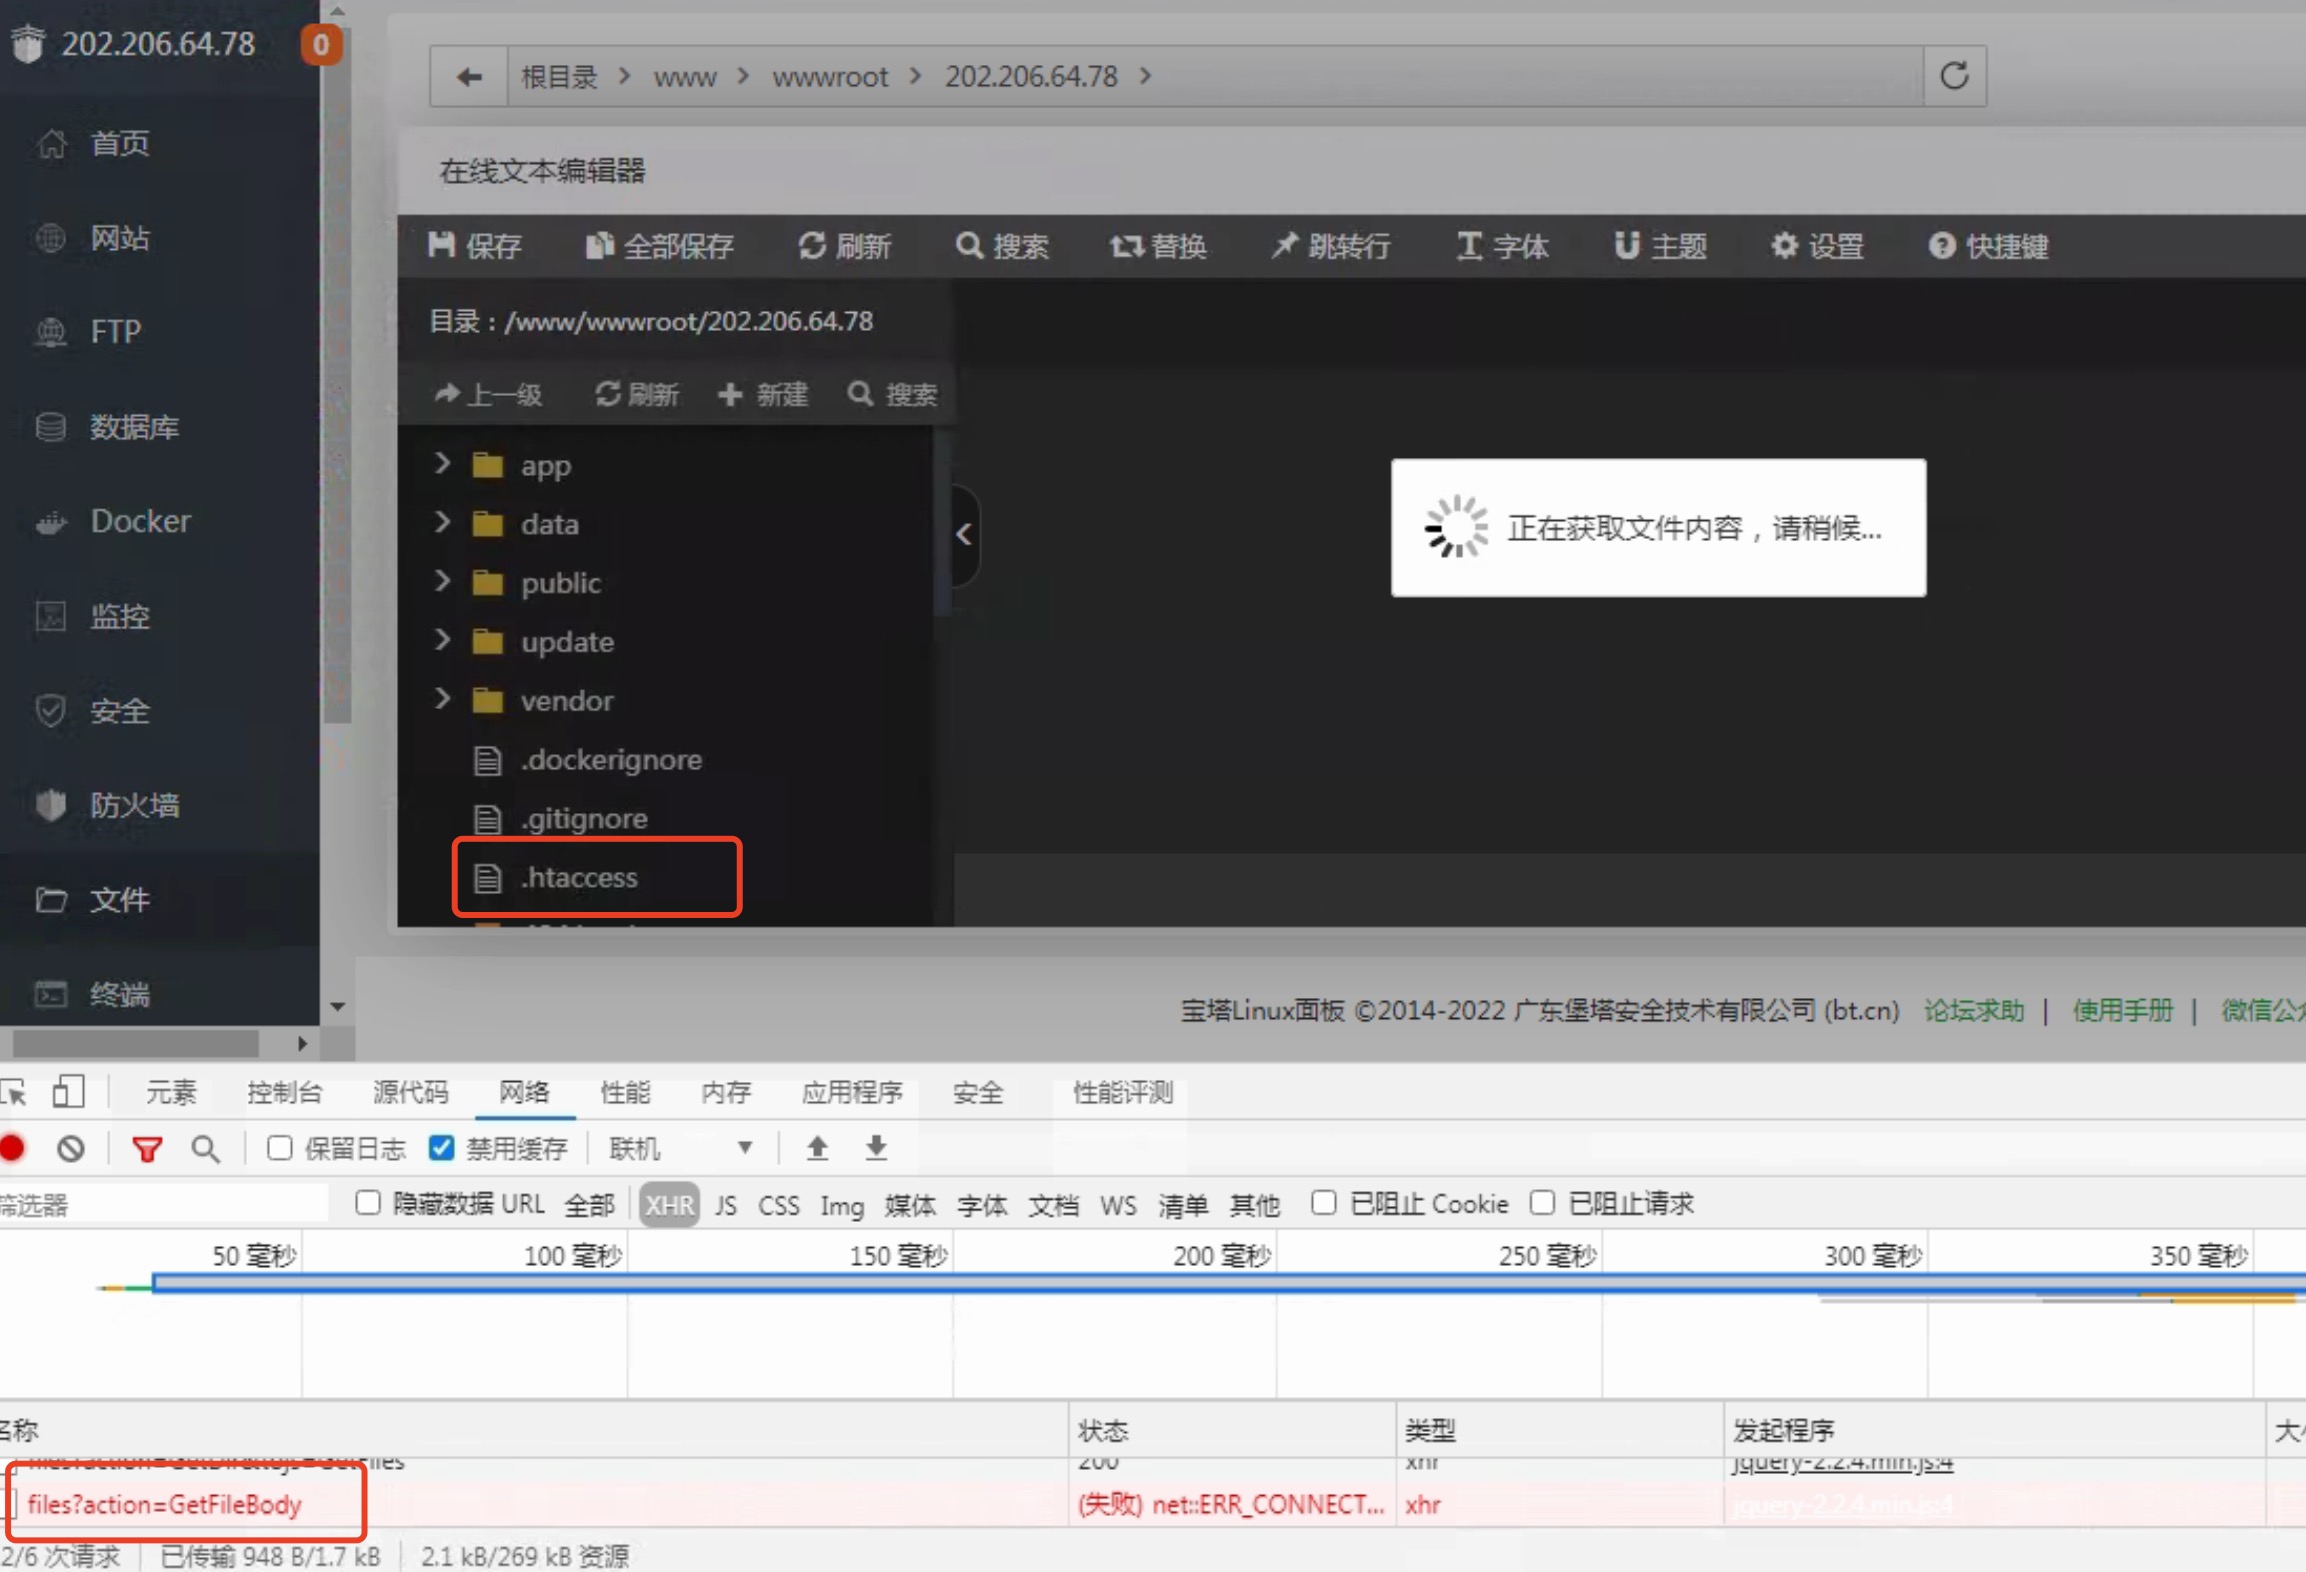Viewport: 2306px width, 1572px height.
Task: Toggle the device emulation icon
Action: (68, 1092)
